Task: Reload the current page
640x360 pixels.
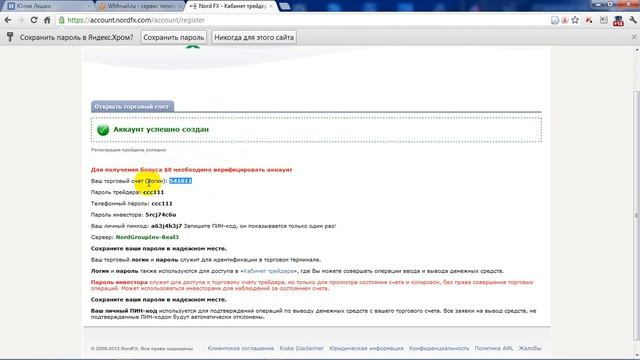Action: point(34,20)
